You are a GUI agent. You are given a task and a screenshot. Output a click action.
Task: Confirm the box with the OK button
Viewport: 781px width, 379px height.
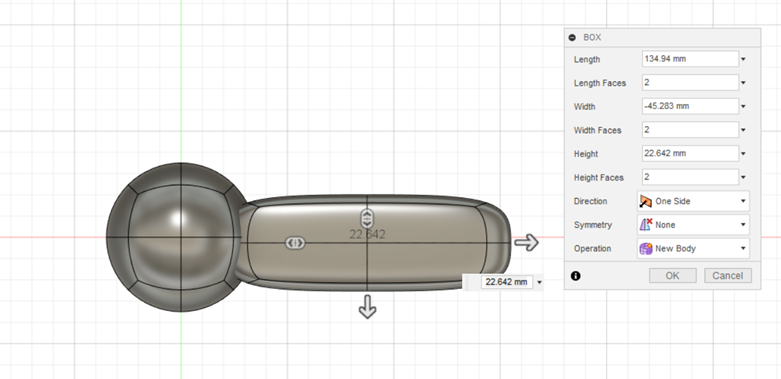pyautogui.click(x=672, y=275)
